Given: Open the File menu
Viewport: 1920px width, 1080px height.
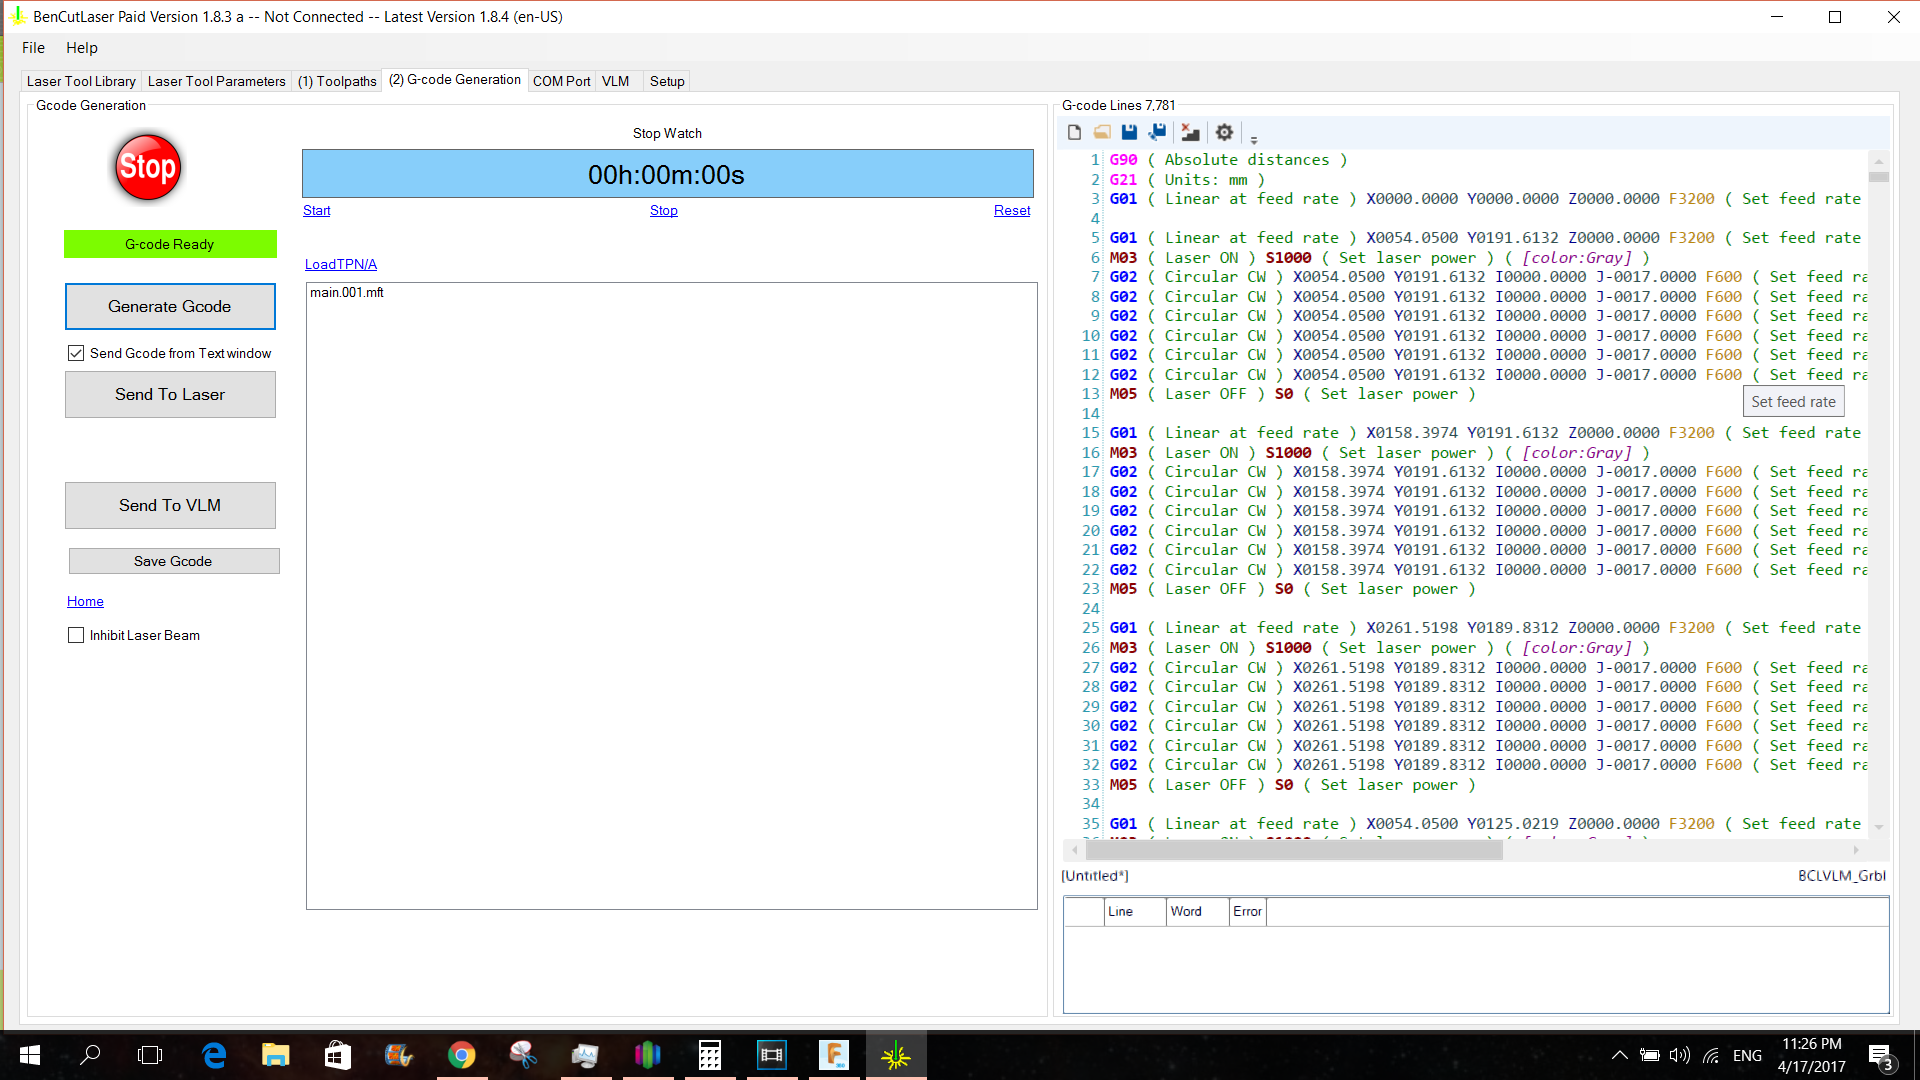Looking at the screenshot, I should [33, 47].
